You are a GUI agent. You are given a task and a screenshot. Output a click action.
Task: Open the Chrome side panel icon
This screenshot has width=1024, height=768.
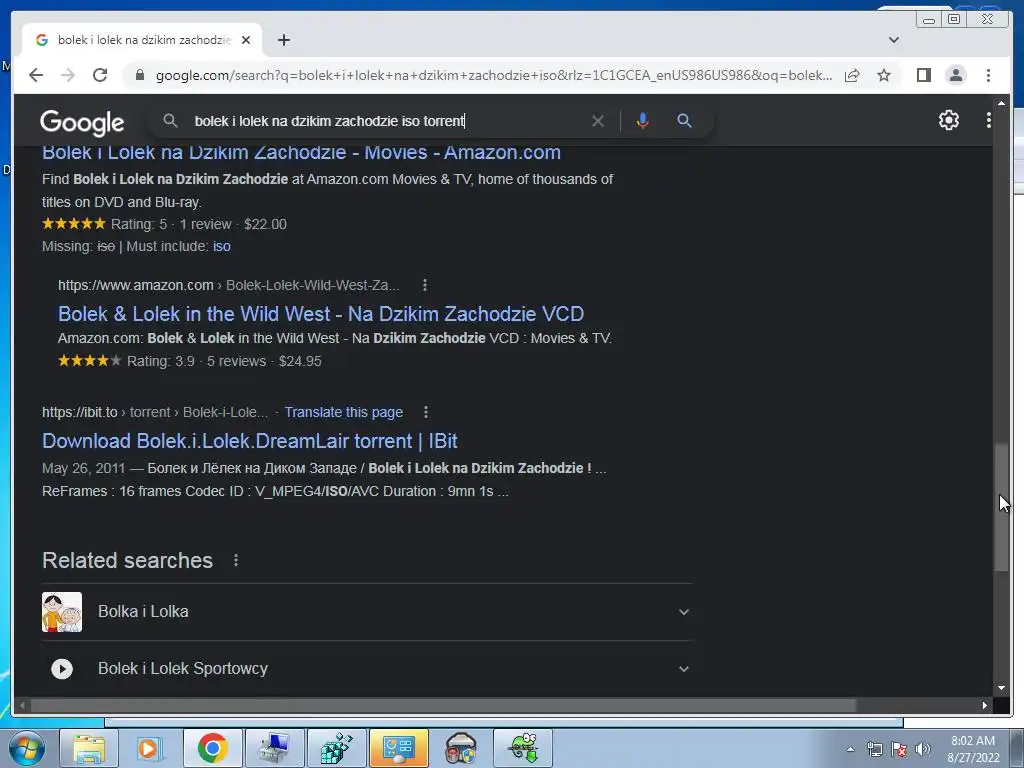[923, 75]
